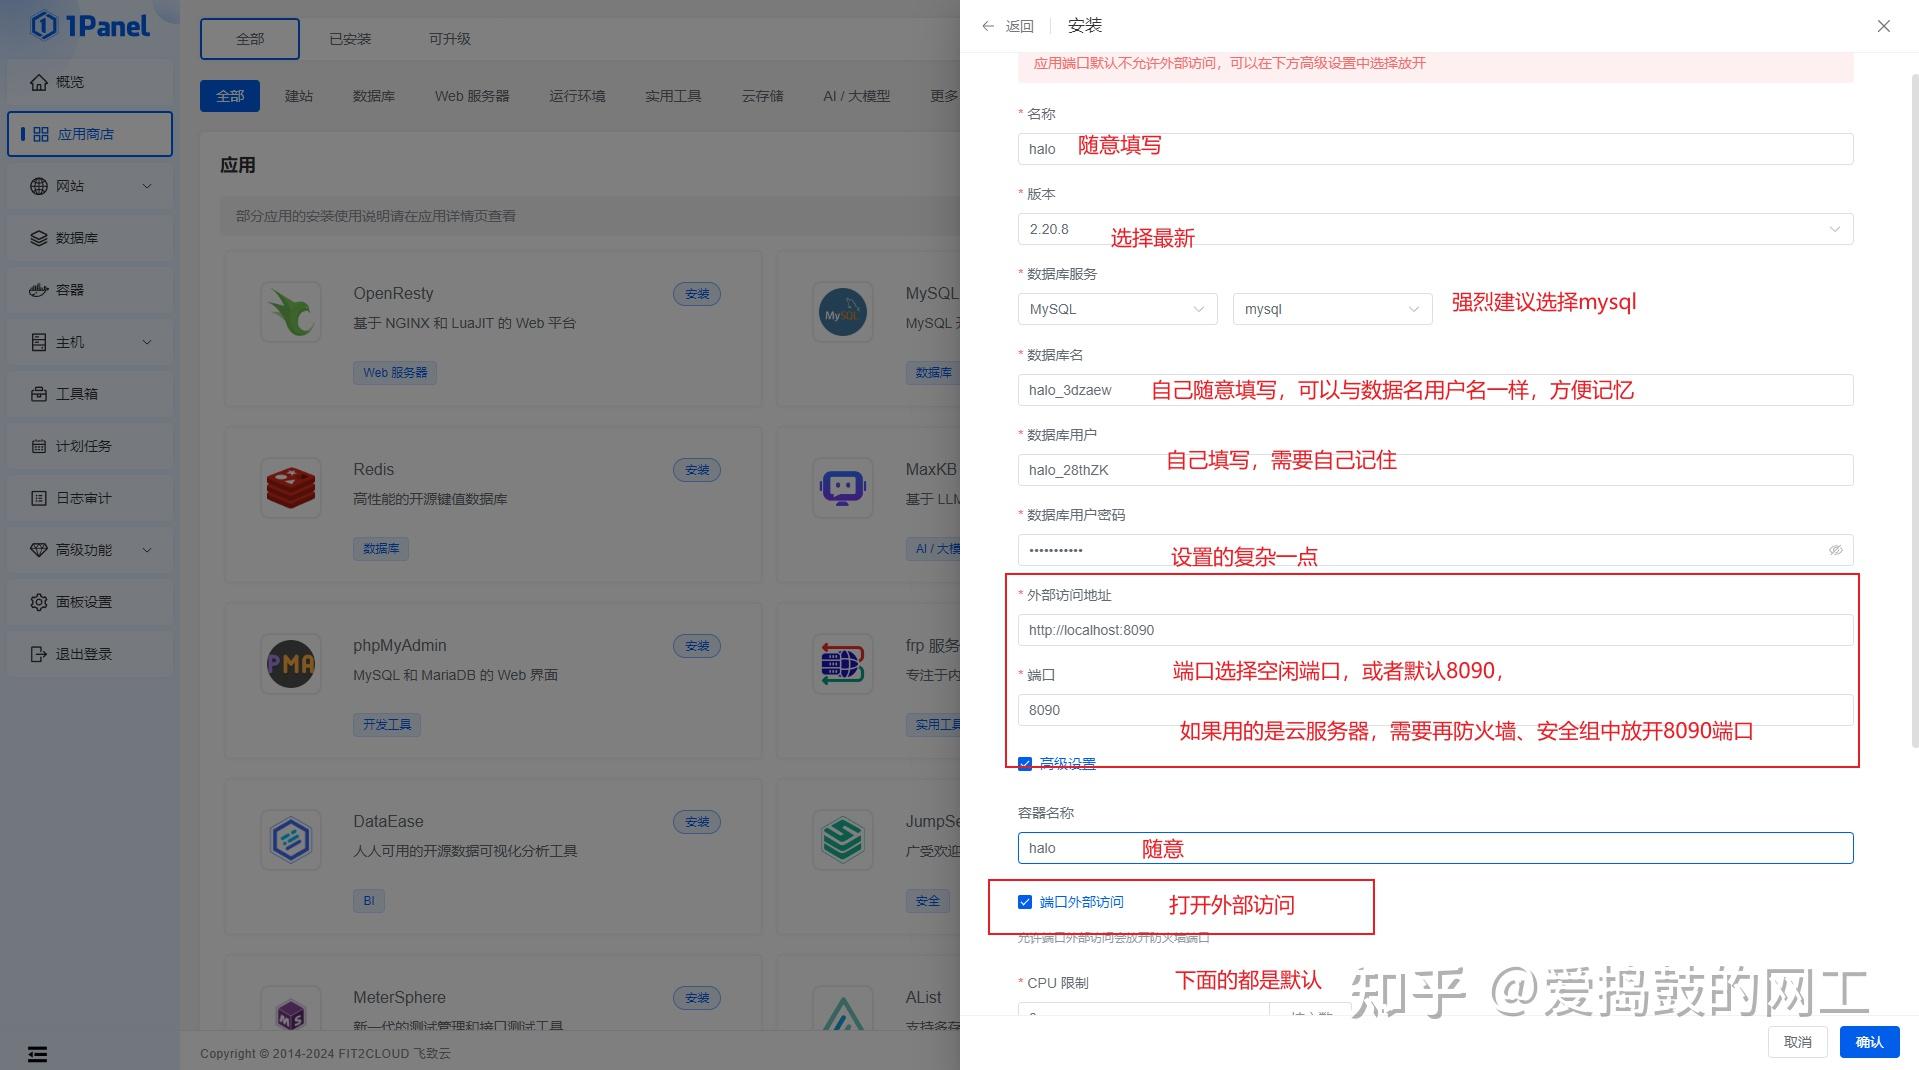Image resolution: width=1919 pixels, height=1070 pixels.
Task: Filter apps by 实用工具 category
Action: pyautogui.click(x=673, y=96)
